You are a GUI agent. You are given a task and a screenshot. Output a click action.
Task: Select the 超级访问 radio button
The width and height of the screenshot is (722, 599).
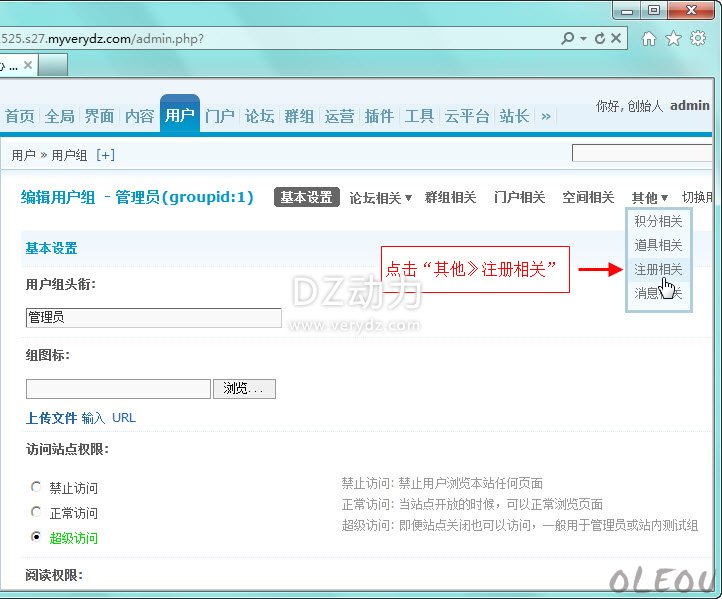(x=37, y=538)
